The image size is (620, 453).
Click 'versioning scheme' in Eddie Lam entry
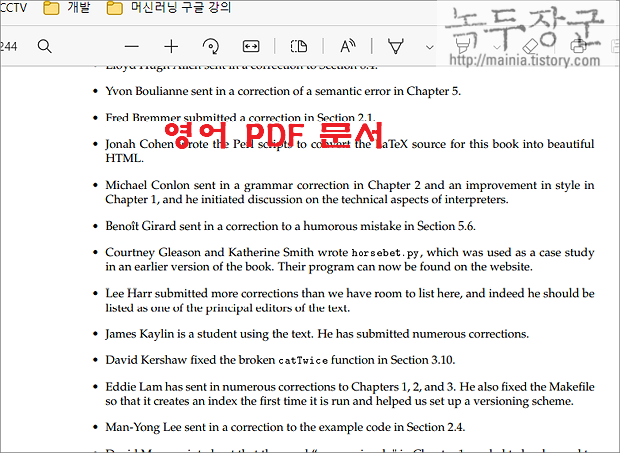[x=523, y=401]
